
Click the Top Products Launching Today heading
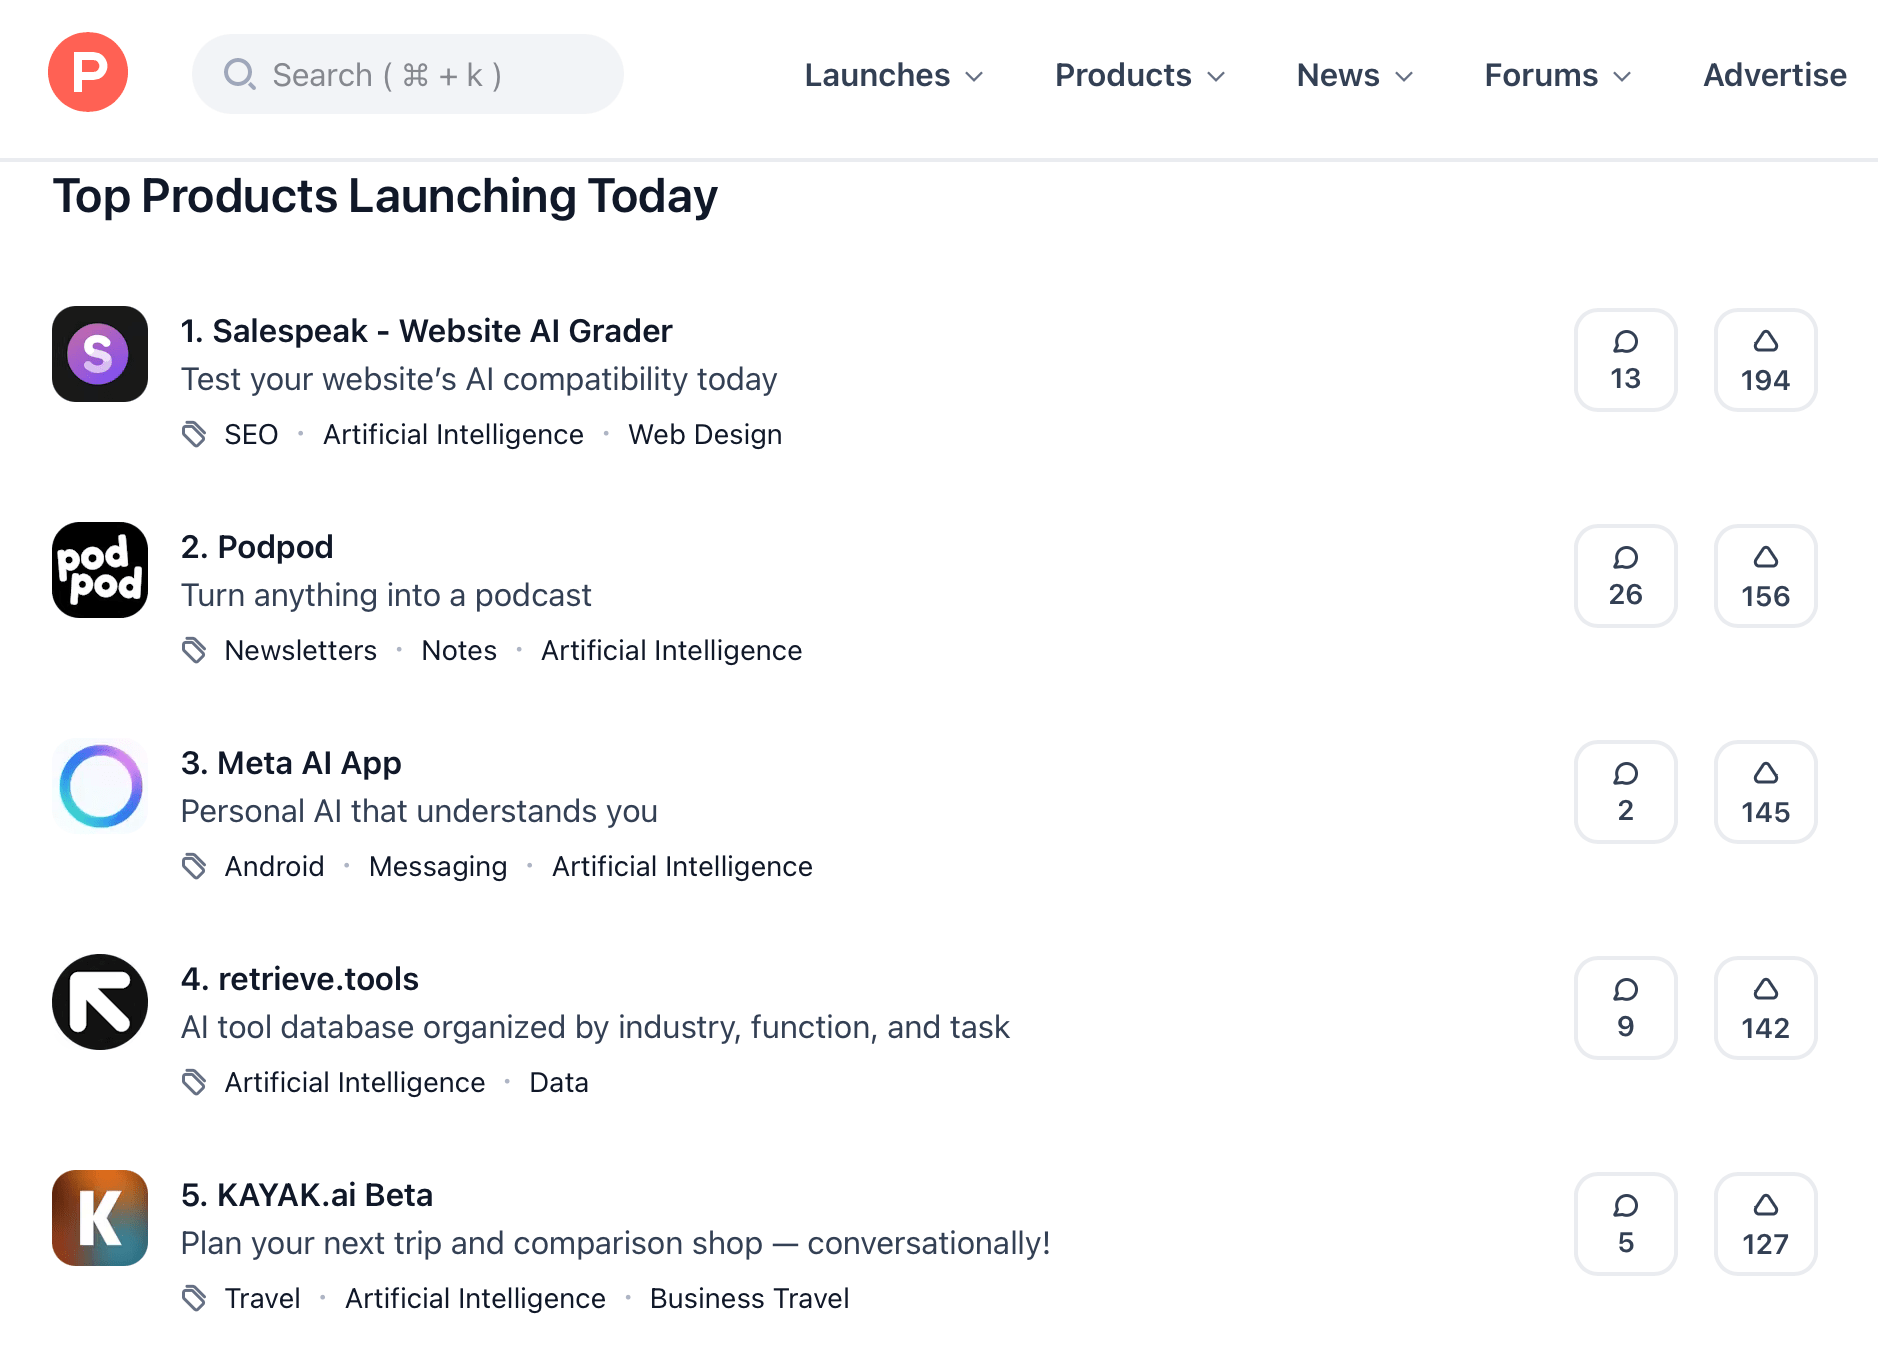(x=385, y=196)
